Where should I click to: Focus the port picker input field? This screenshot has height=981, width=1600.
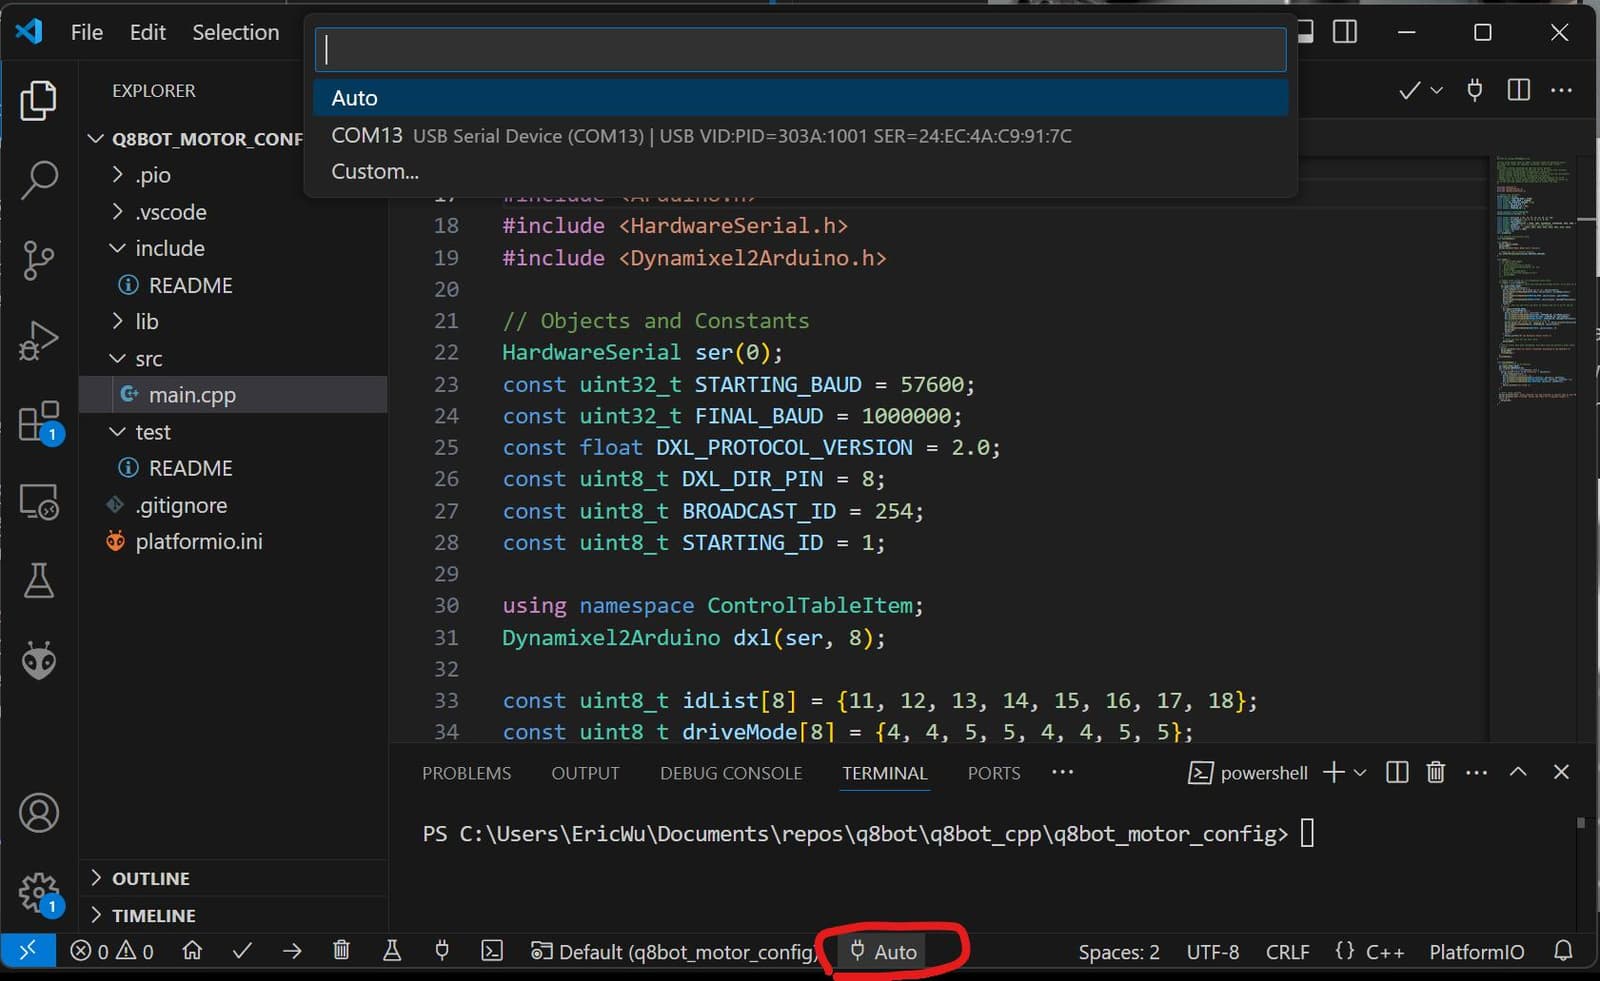800,49
